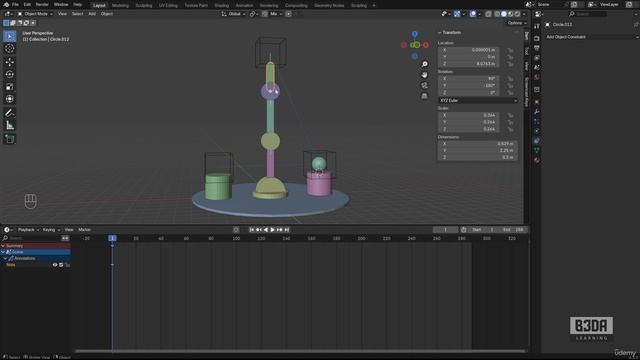Jump to the first frame
640x360 pixels.
(x=252, y=230)
